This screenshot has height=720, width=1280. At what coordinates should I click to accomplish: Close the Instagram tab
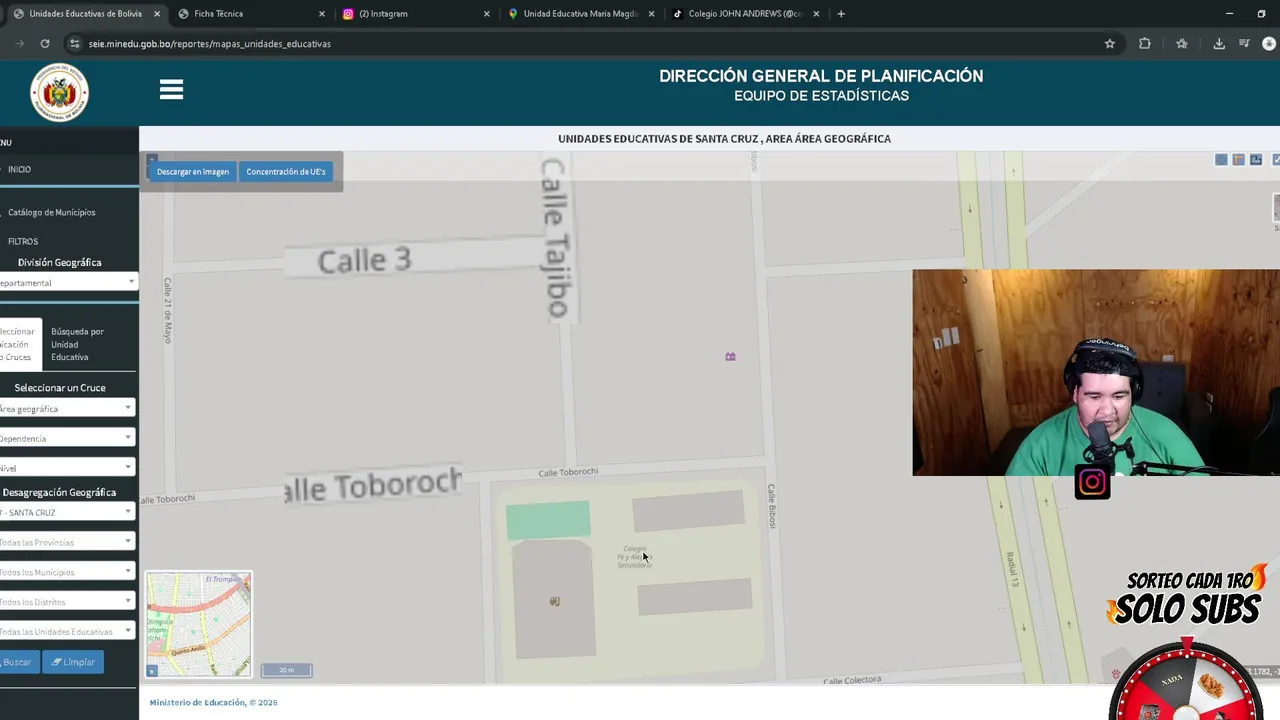[x=487, y=14]
